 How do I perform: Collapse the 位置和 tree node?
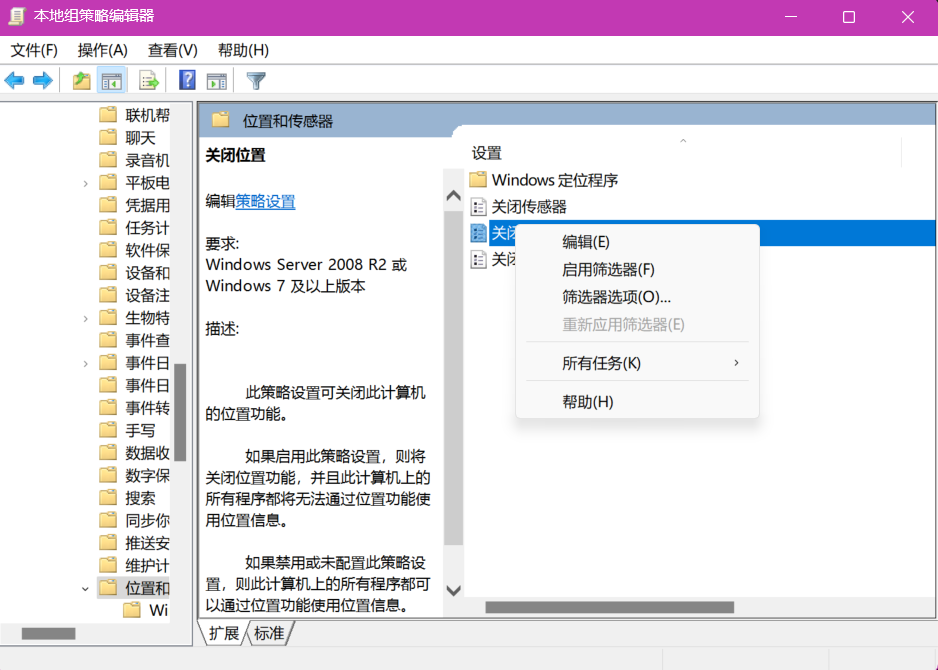(85, 589)
